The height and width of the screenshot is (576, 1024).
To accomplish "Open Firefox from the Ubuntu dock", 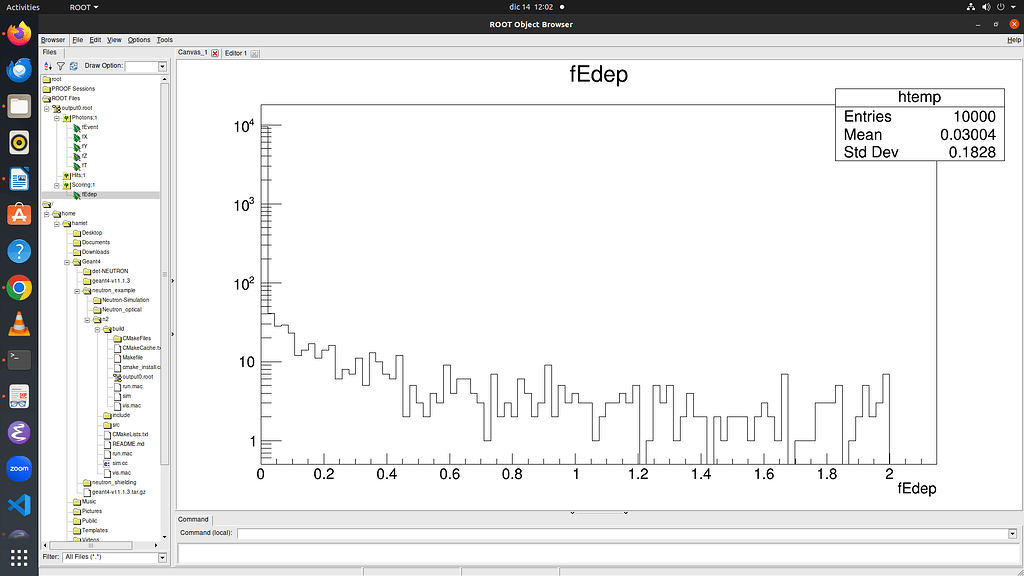I will coord(18,33).
